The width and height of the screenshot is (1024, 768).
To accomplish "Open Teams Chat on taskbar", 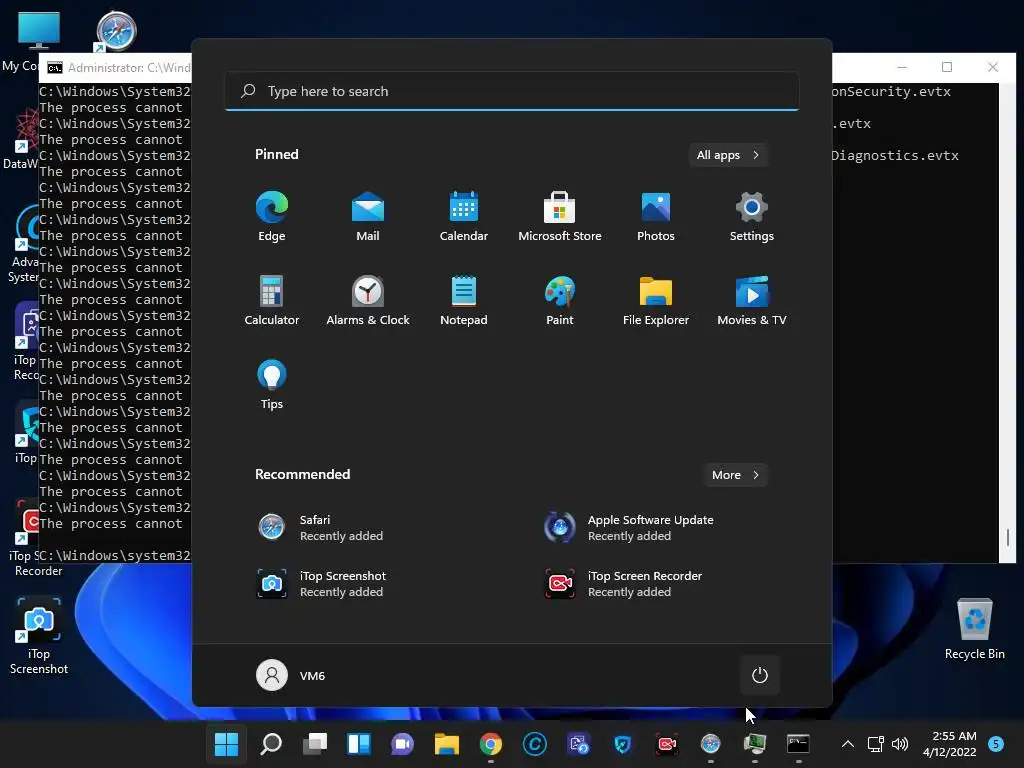I will 402,744.
